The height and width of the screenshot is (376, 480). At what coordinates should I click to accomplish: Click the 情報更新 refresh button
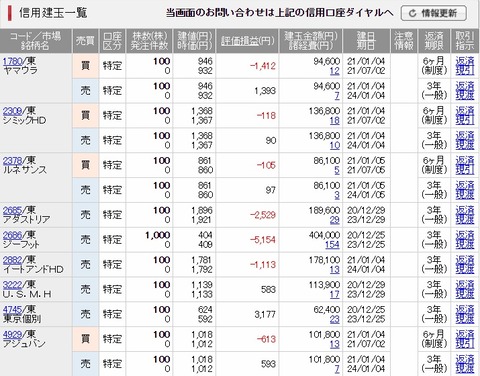click(x=433, y=13)
